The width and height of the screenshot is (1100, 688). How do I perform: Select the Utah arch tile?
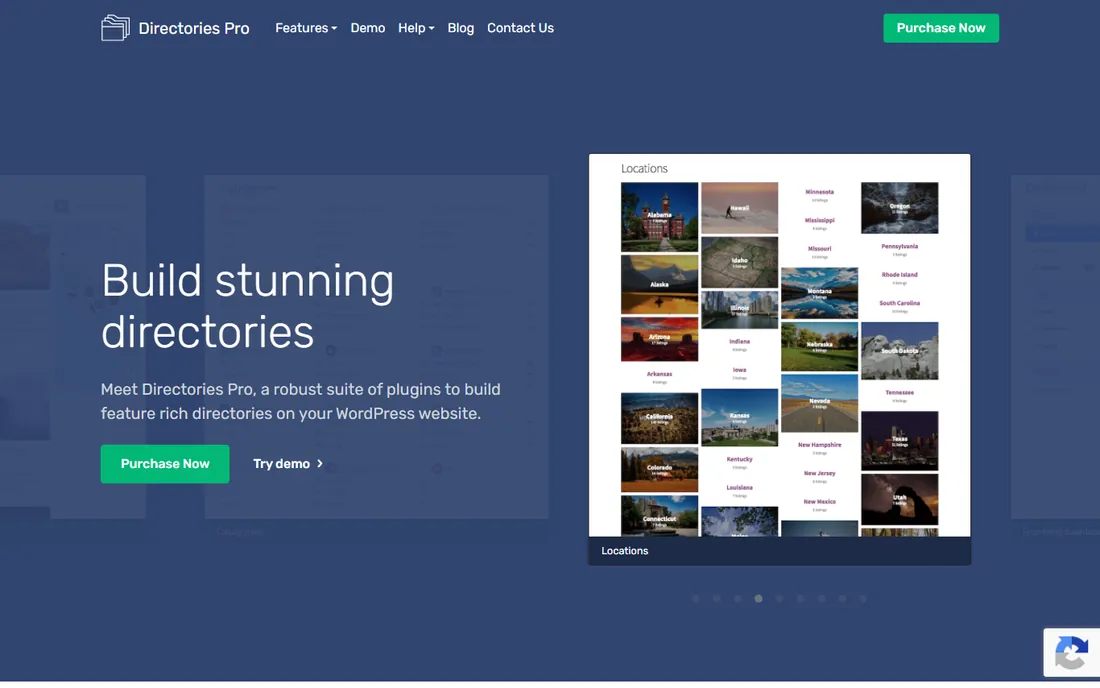point(899,499)
